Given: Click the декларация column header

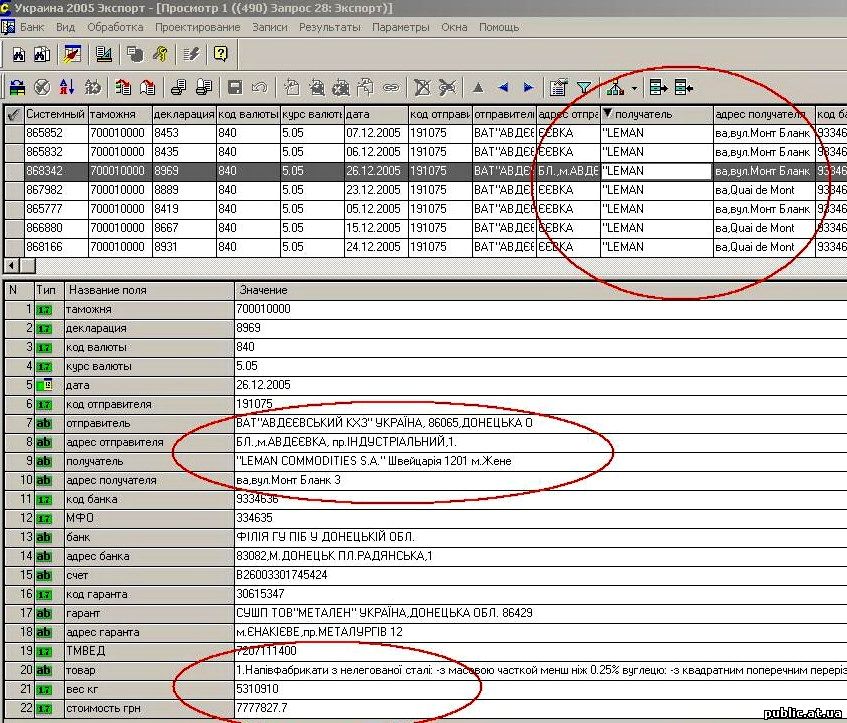Looking at the screenshot, I should [x=184, y=115].
